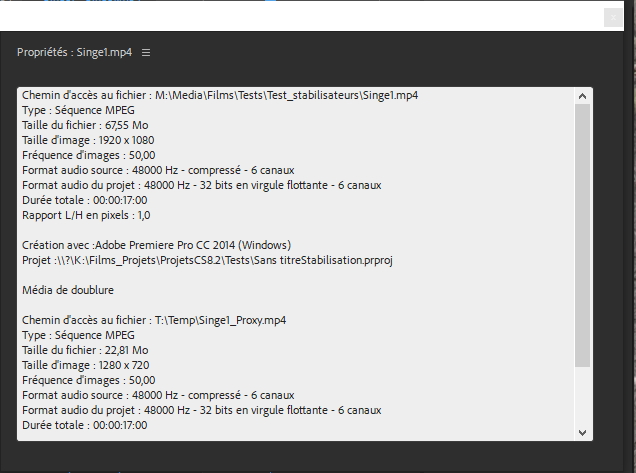Select the Propriétés : Singe1.mp4 panel tab
This screenshot has width=636, height=473.
pyautogui.click(x=74, y=52)
